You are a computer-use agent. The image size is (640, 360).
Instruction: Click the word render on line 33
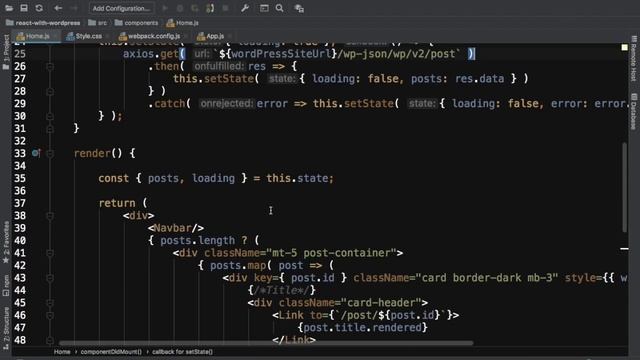[92, 153]
